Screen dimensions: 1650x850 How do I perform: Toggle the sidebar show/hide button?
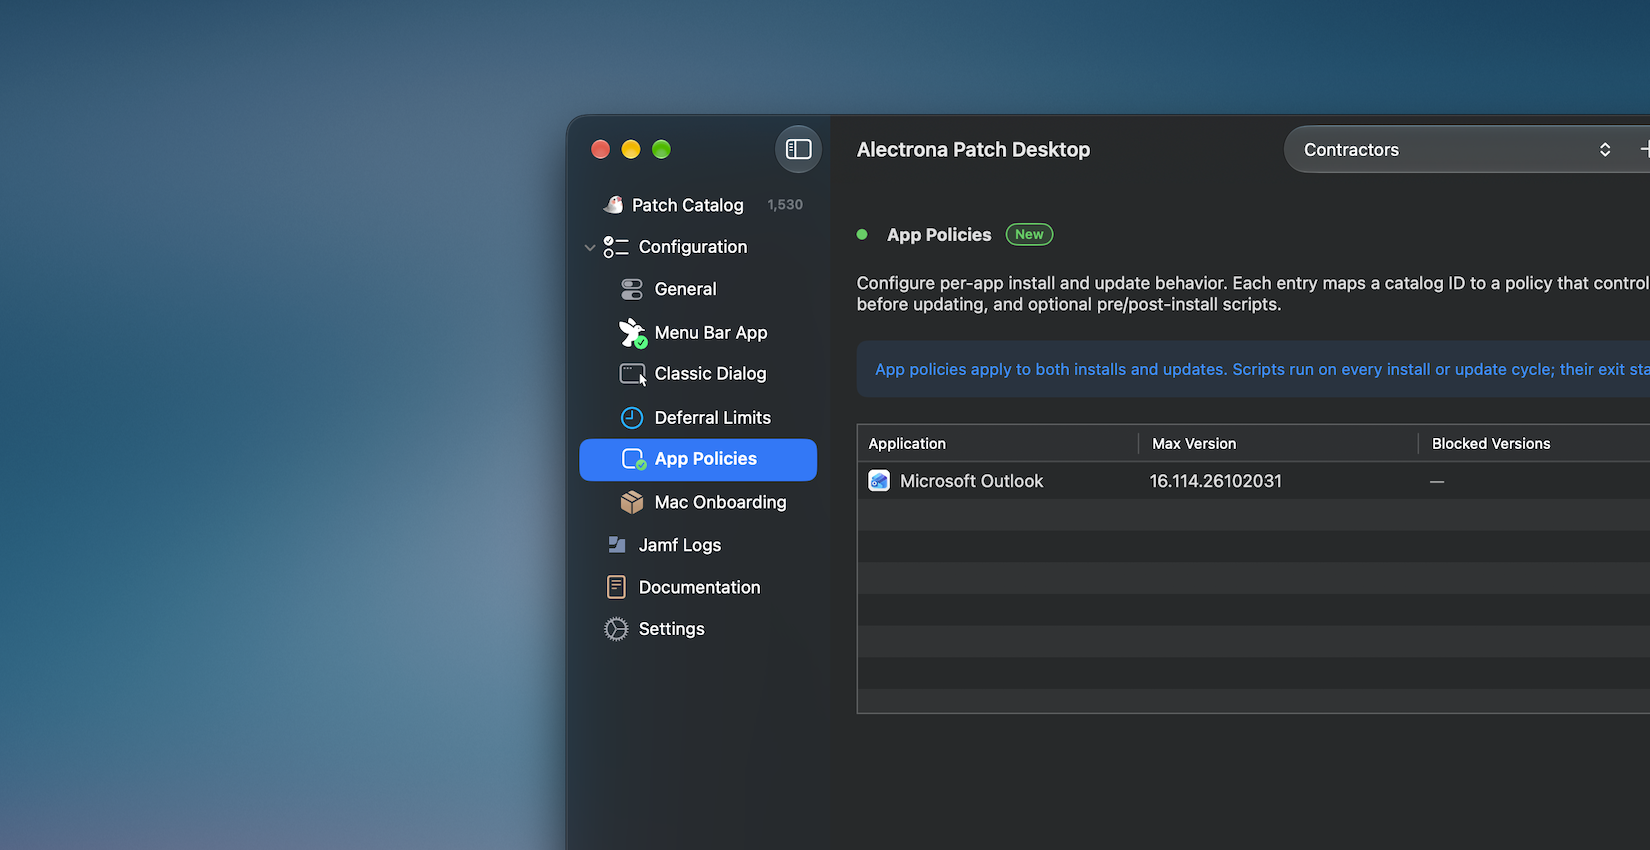pyautogui.click(x=798, y=149)
